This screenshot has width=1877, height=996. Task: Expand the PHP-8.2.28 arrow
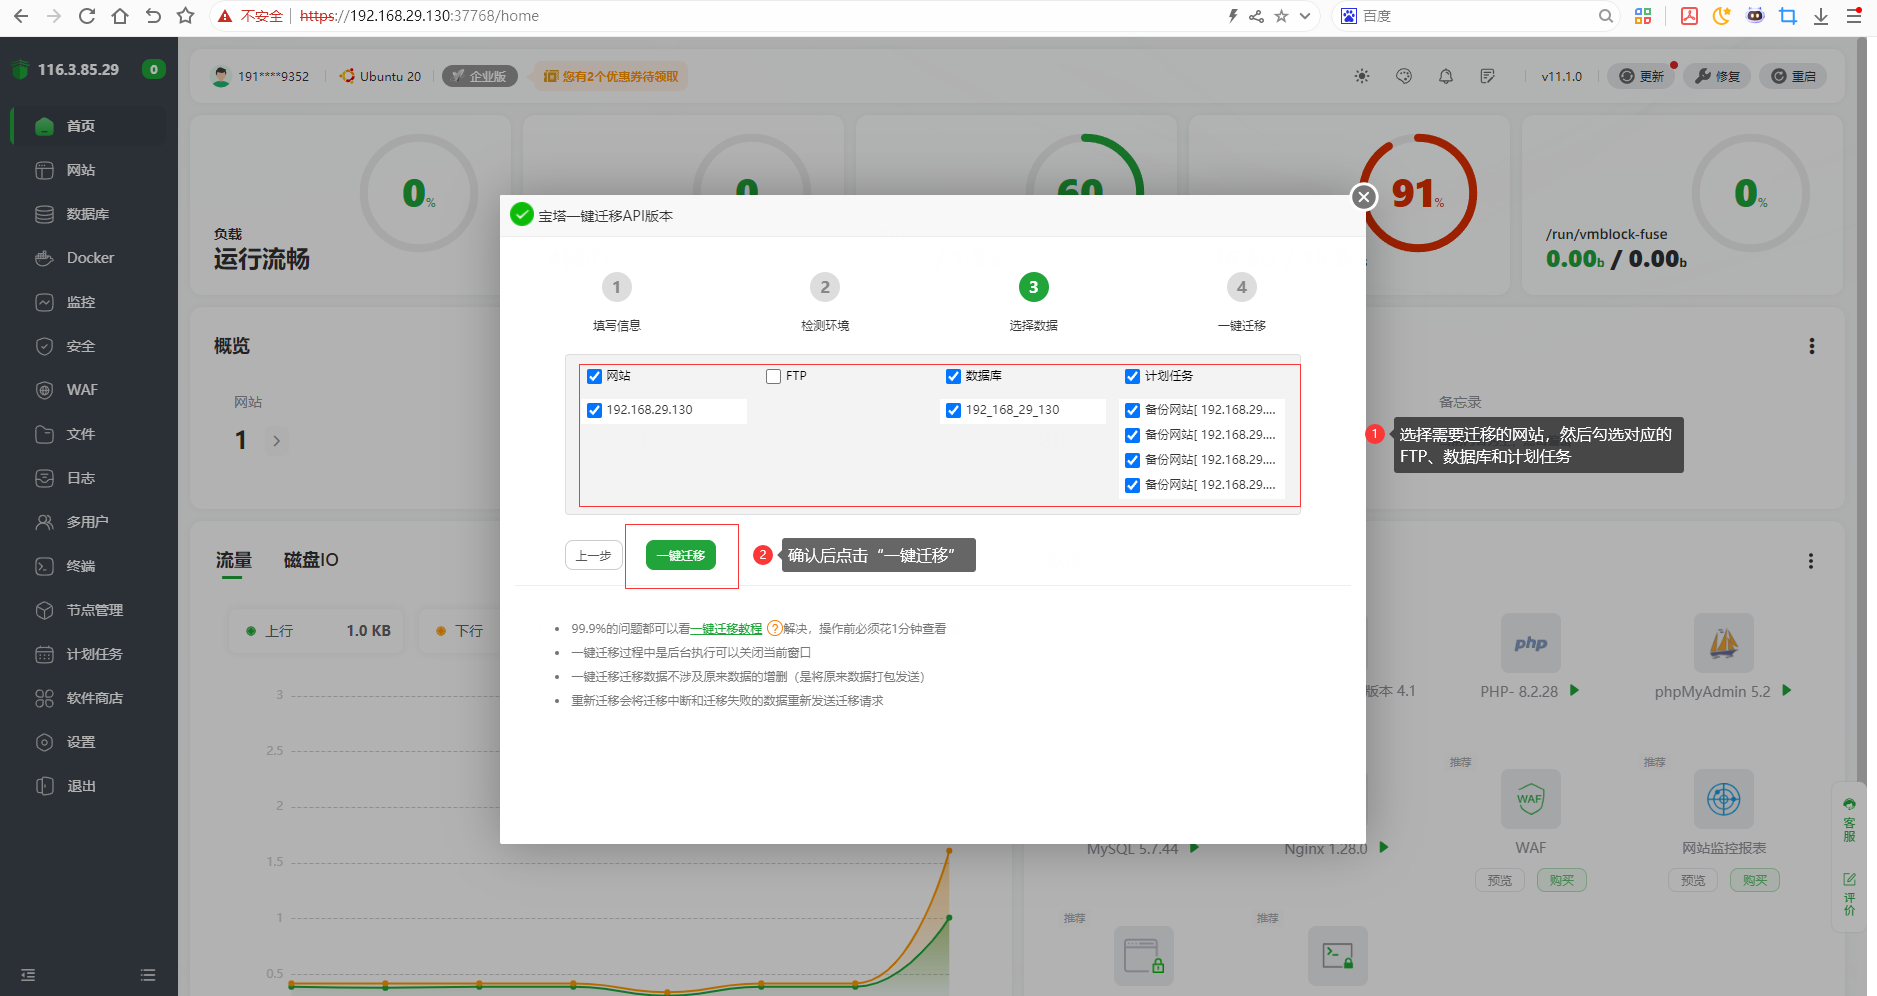[x=1574, y=690]
